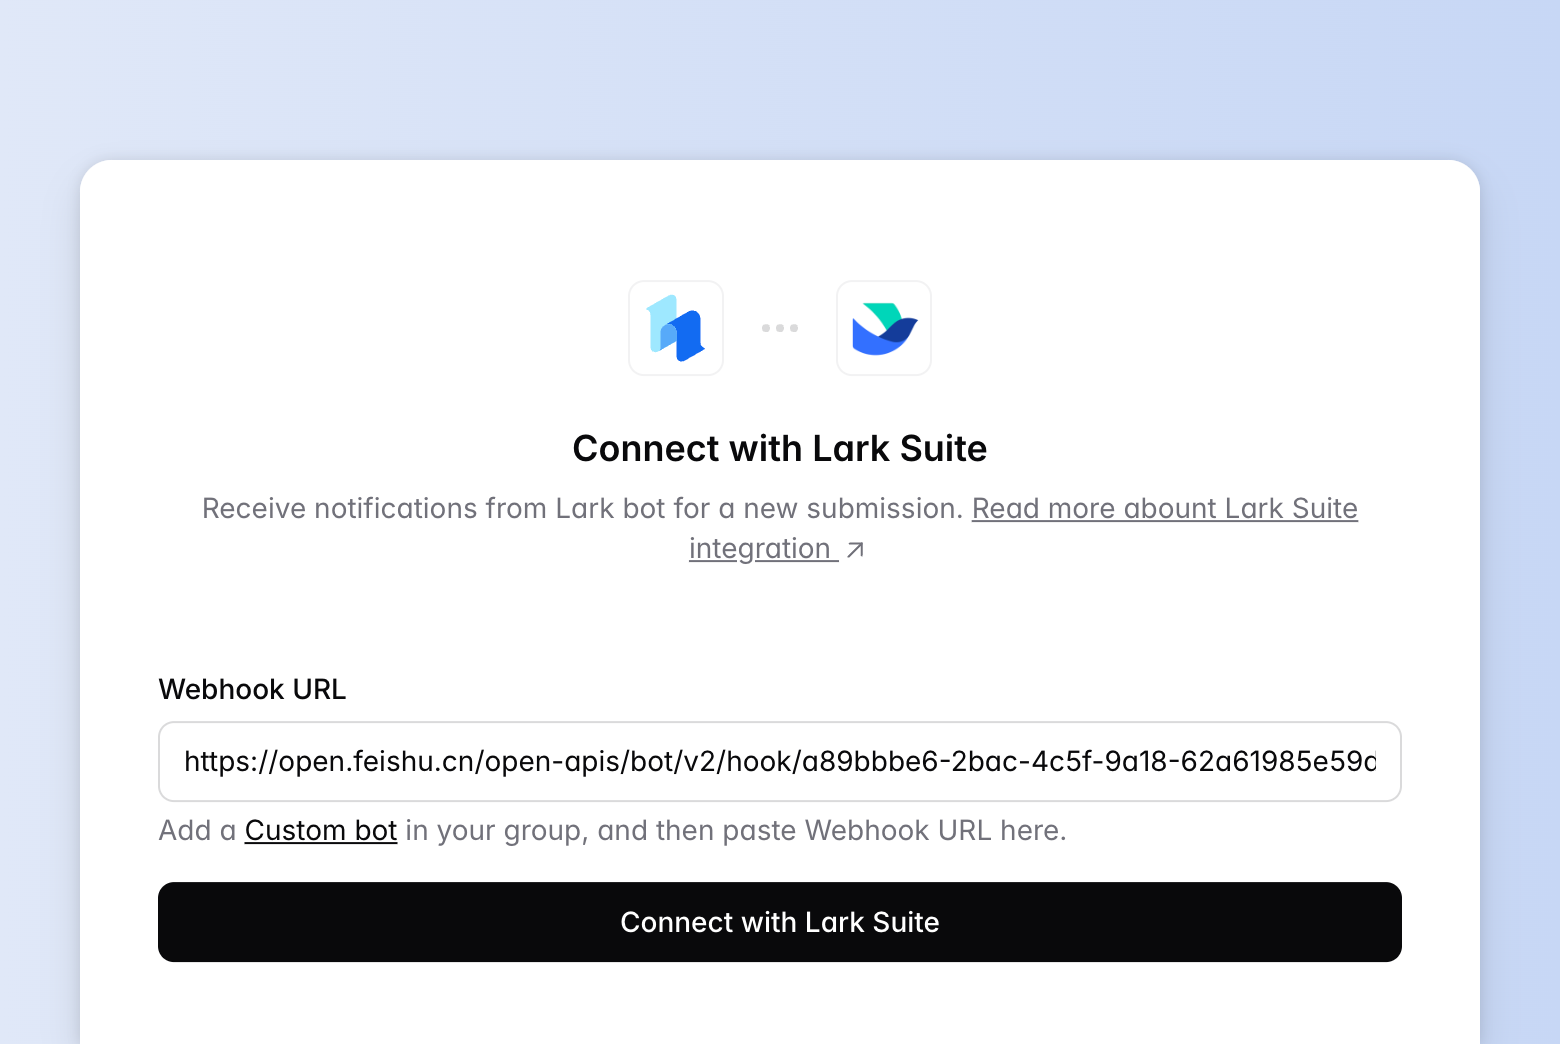Open the 'Custom bot' help link

pos(320,830)
